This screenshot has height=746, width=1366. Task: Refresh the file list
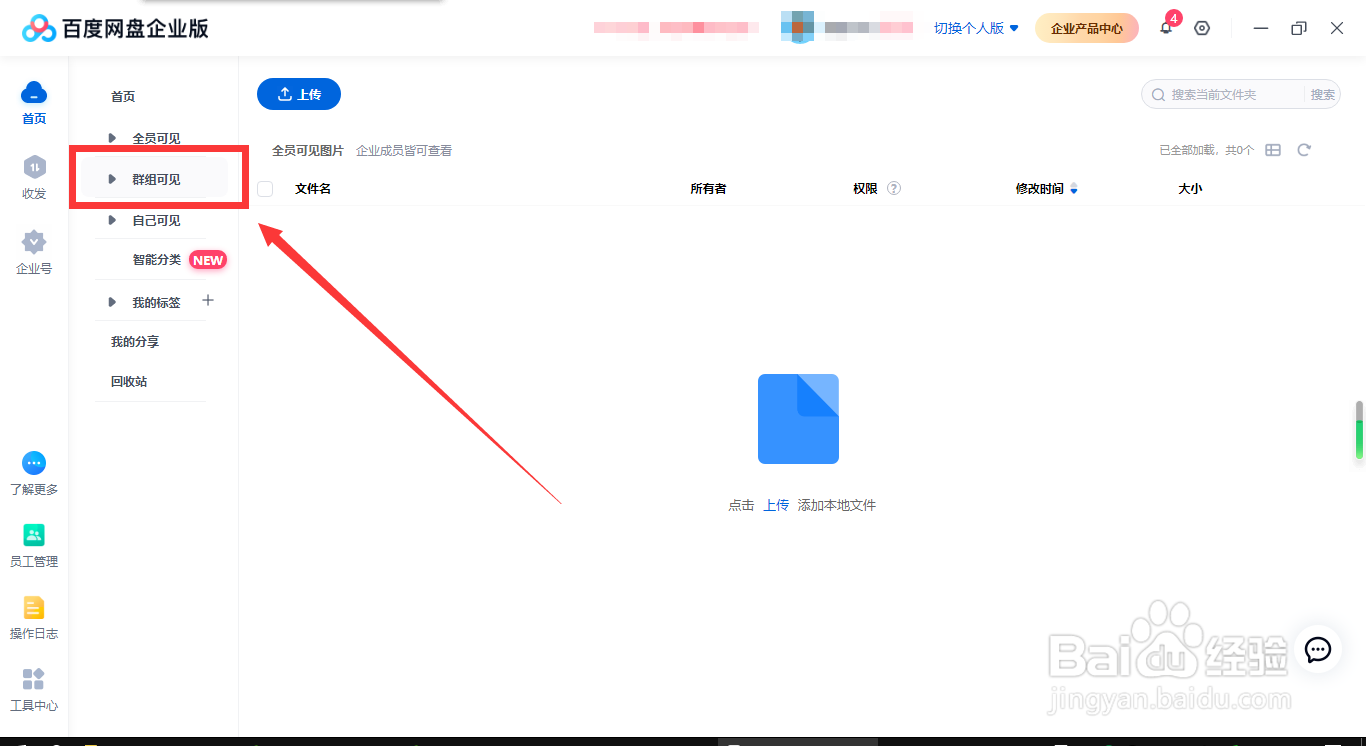(x=1304, y=149)
